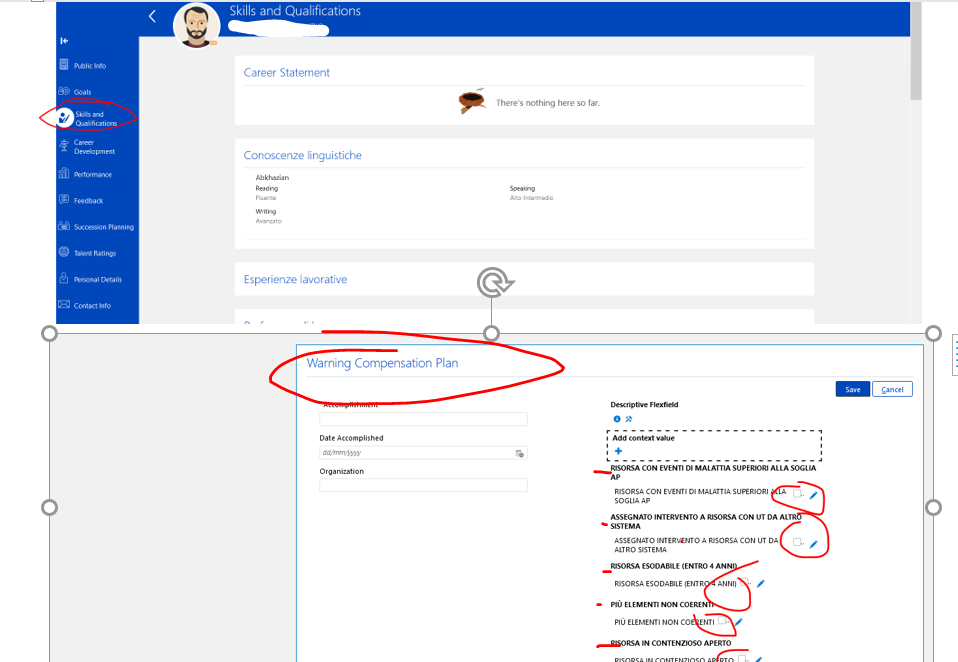Screen dimensions: 958x662
Task: Open the Performance section icon
Action: pos(63,173)
